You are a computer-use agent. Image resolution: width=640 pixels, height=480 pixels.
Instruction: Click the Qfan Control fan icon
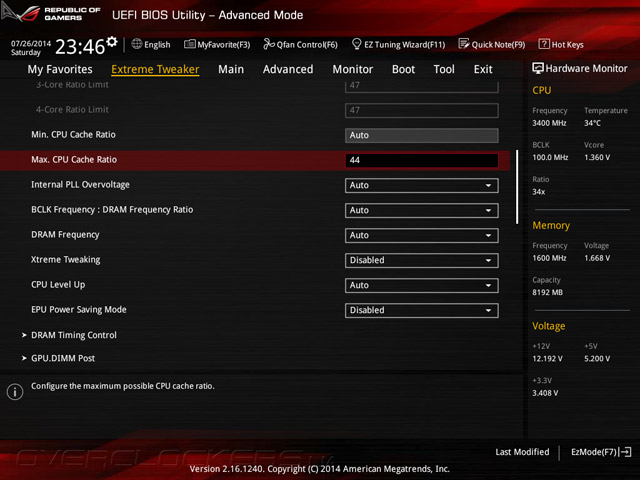coord(269,44)
